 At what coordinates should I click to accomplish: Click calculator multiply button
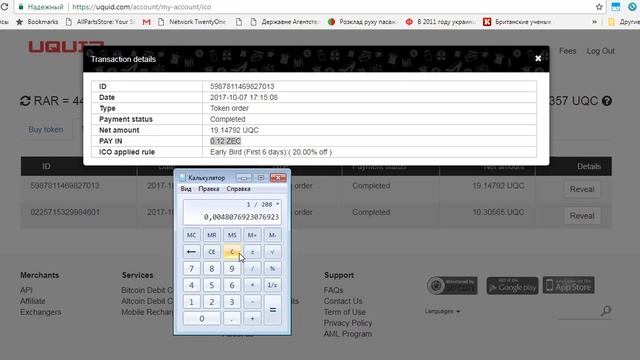coord(252,285)
